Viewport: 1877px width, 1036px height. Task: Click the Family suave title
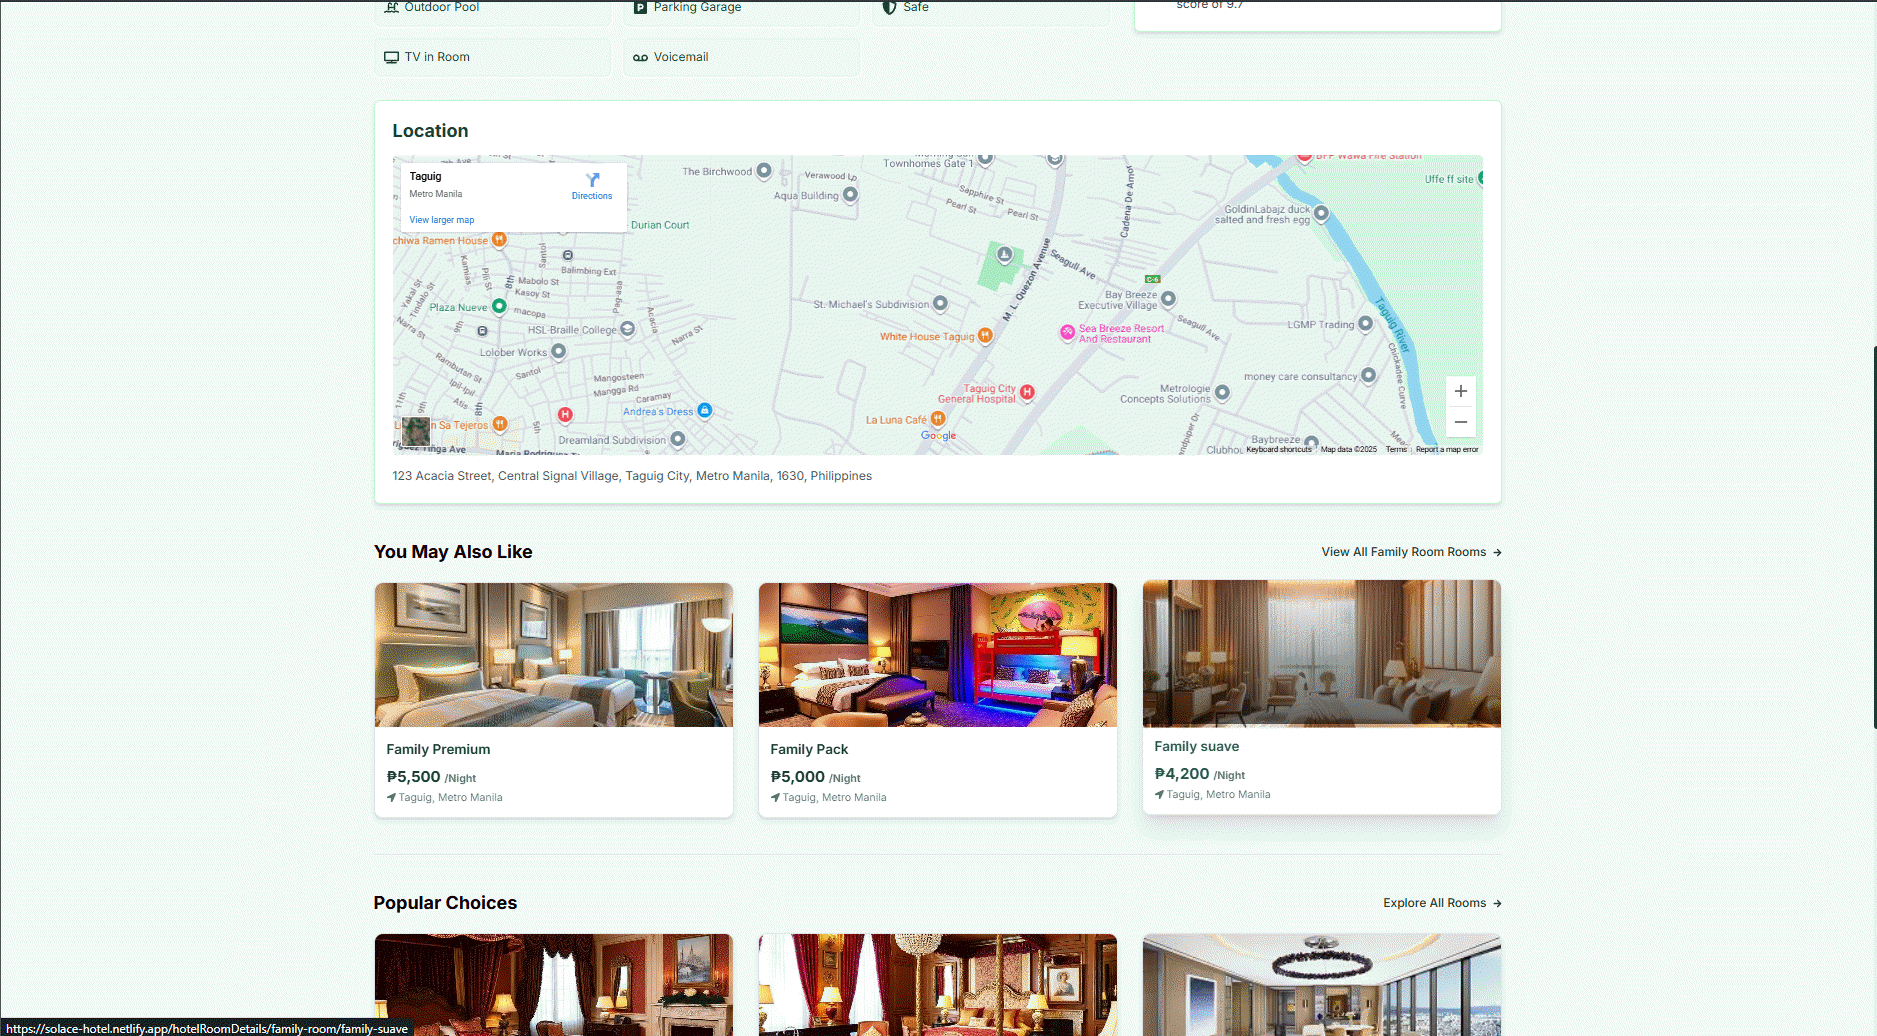(1196, 746)
